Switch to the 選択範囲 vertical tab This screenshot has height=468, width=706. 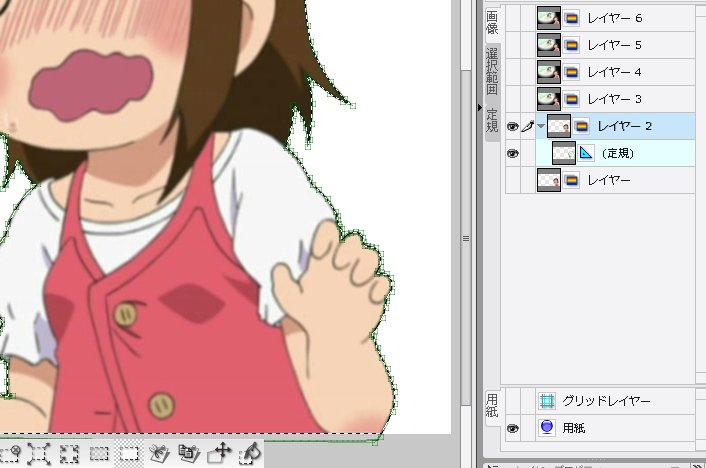pos(492,72)
